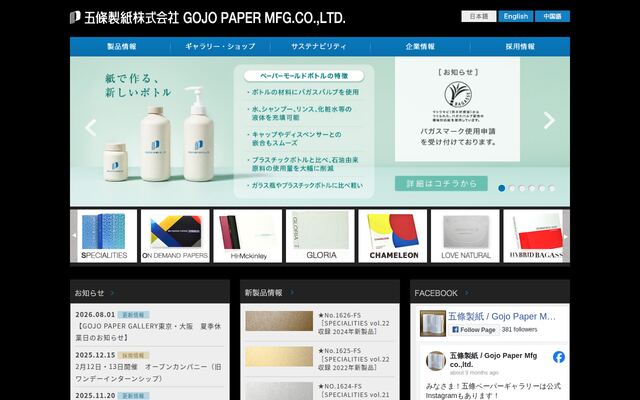Open the CHAMELEON product thumbnail
This screenshot has height=400, width=640.
coord(393,236)
